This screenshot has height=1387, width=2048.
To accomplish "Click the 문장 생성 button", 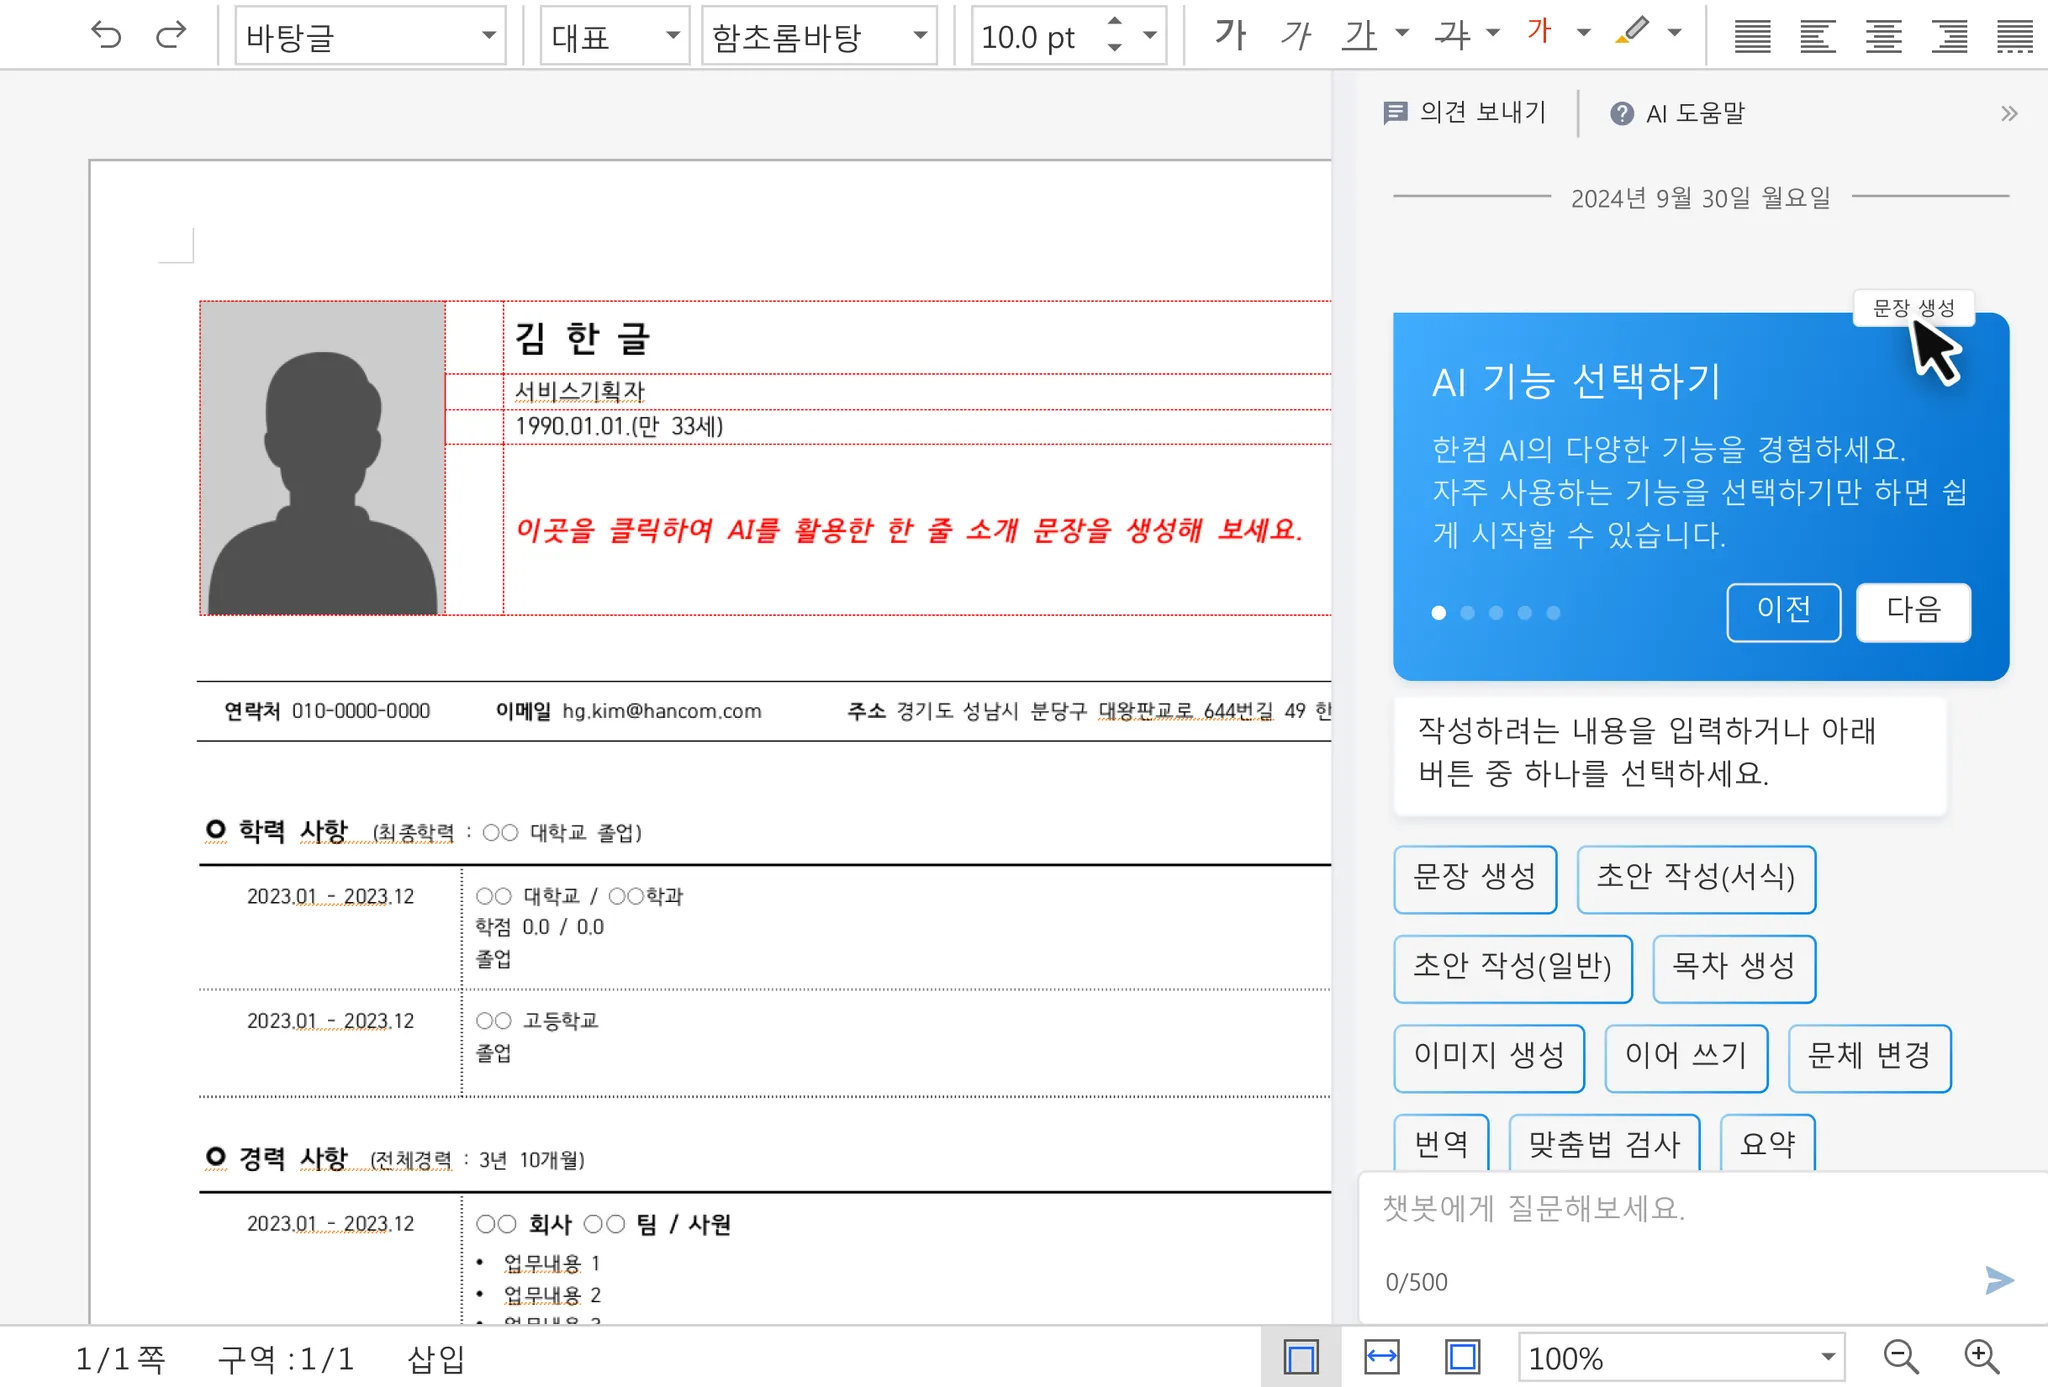I will click(x=1475, y=878).
